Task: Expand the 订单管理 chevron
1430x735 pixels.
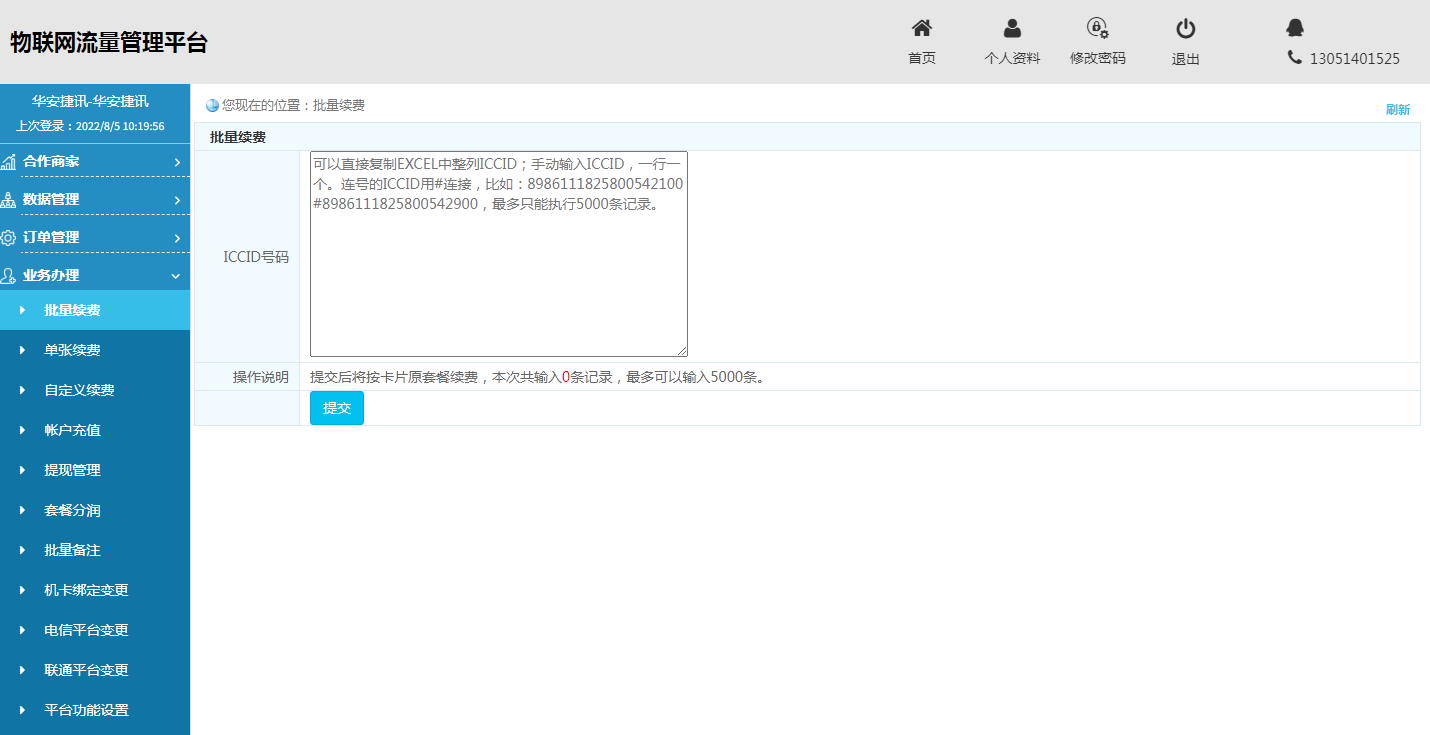Action: tap(177, 237)
